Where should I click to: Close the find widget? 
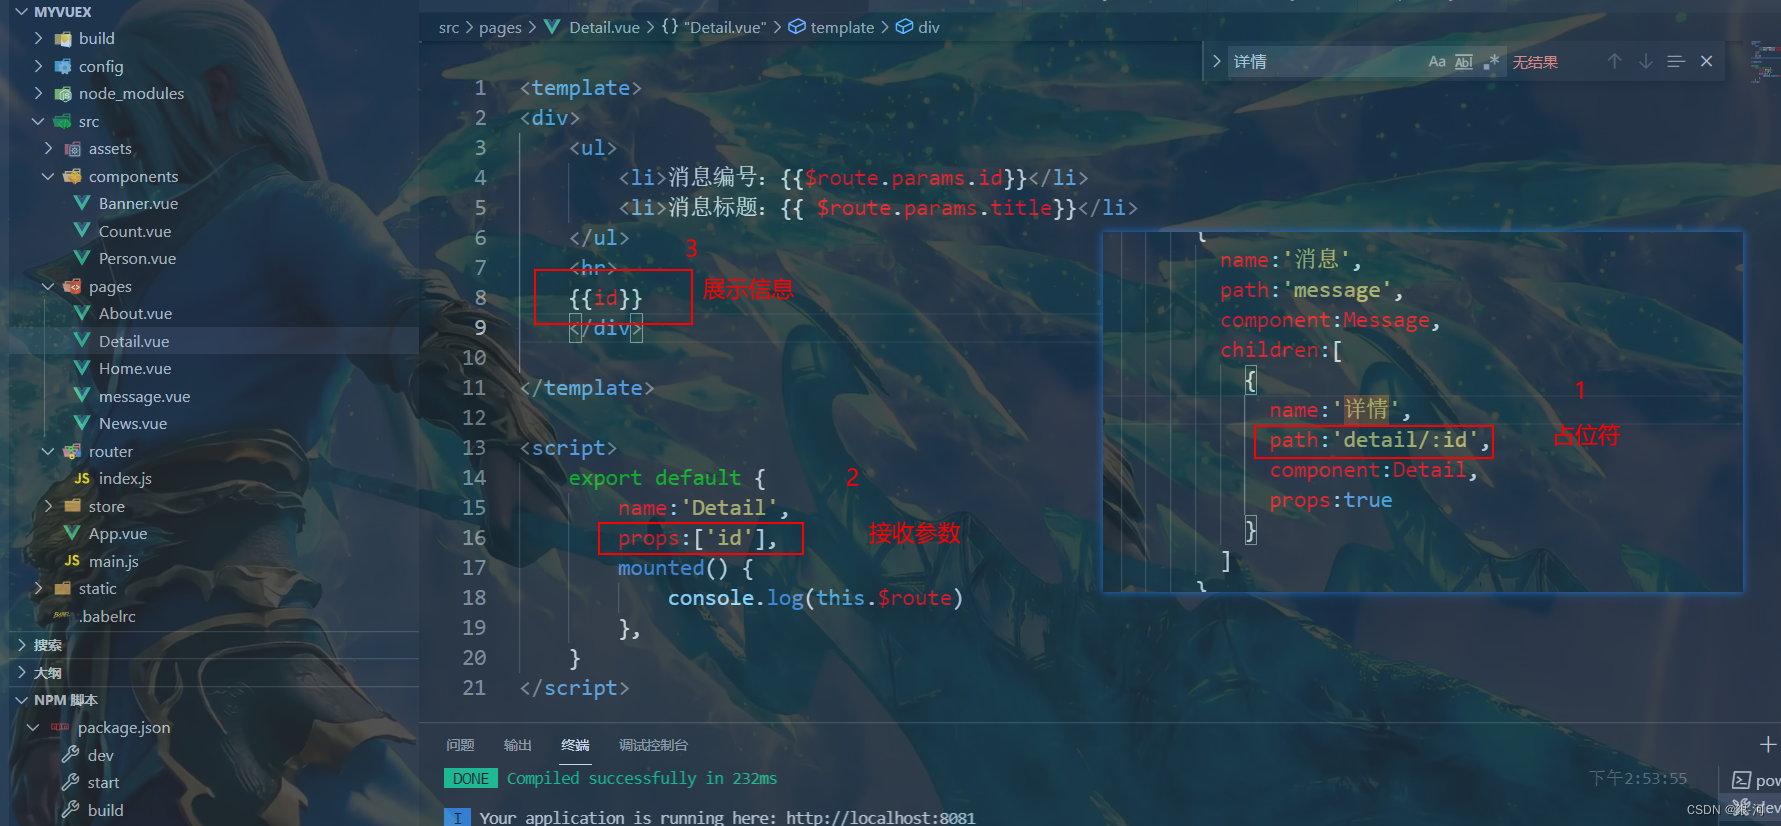tap(1706, 61)
